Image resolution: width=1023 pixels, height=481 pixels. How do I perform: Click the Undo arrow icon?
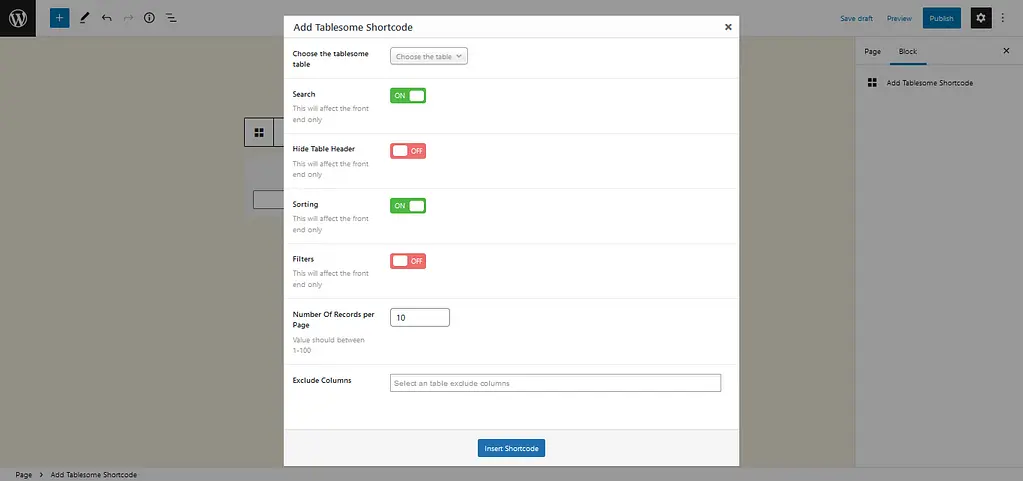(x=107, y=18)
